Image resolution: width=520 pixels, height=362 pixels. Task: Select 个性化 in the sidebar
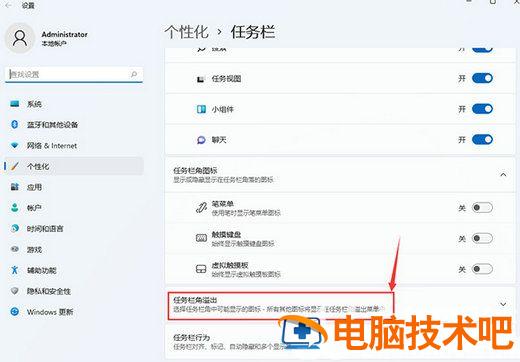click(x=74, y=166)
